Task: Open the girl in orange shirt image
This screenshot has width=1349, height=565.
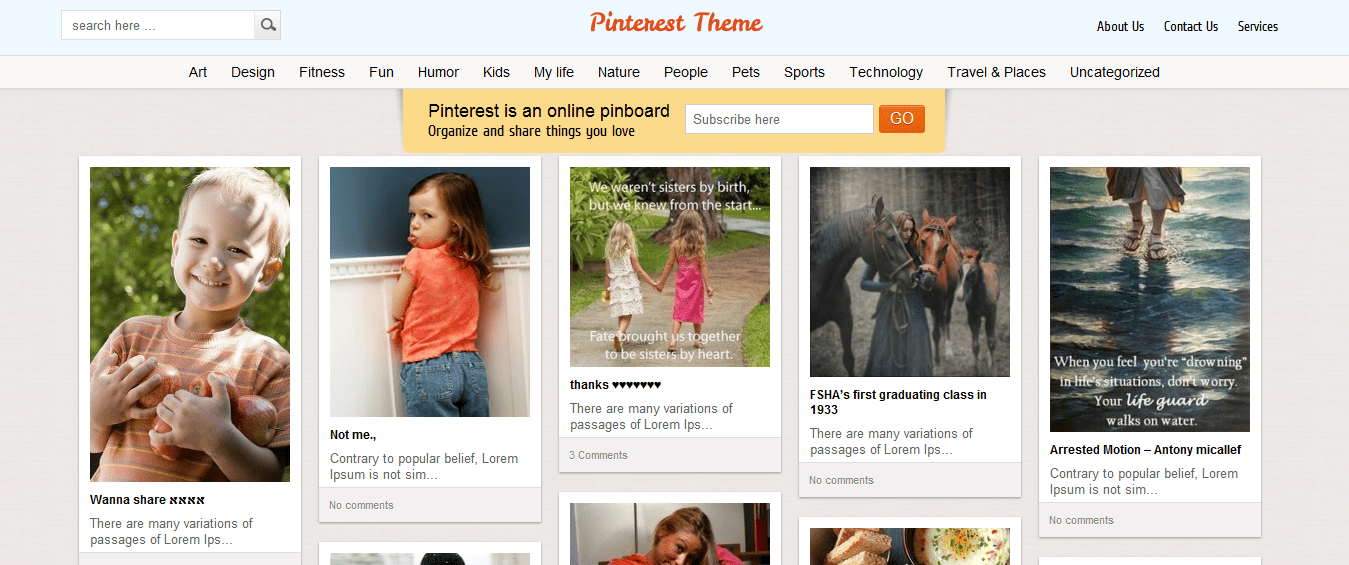Action: (430, 292)
